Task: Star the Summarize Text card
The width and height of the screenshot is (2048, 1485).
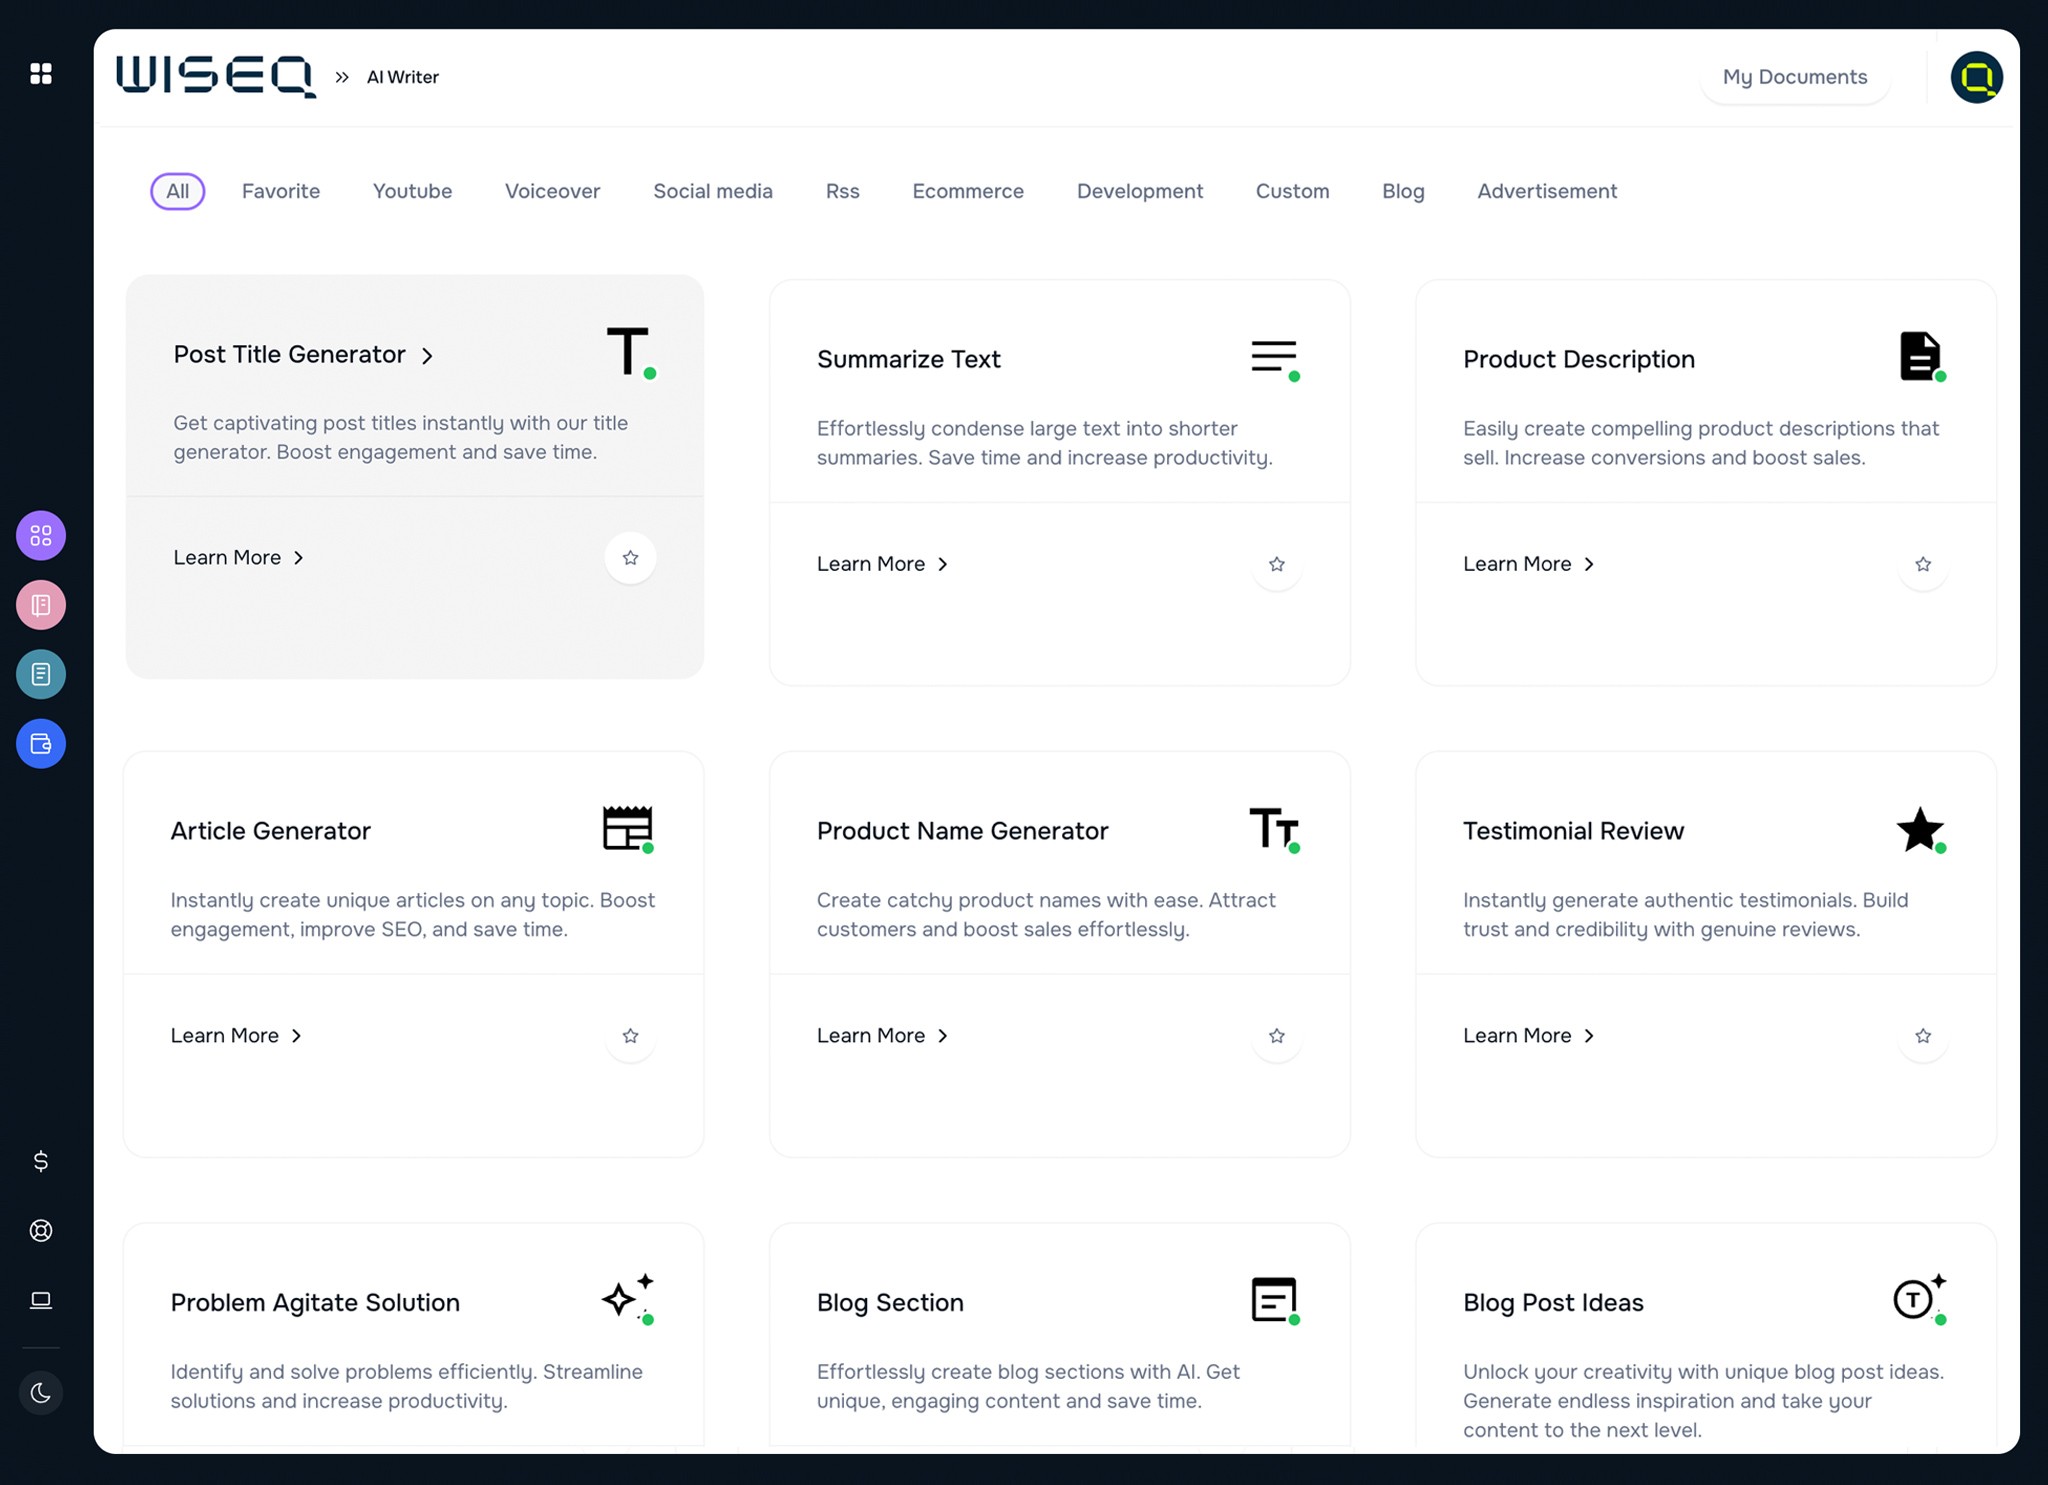Action: coord(1277,565)
